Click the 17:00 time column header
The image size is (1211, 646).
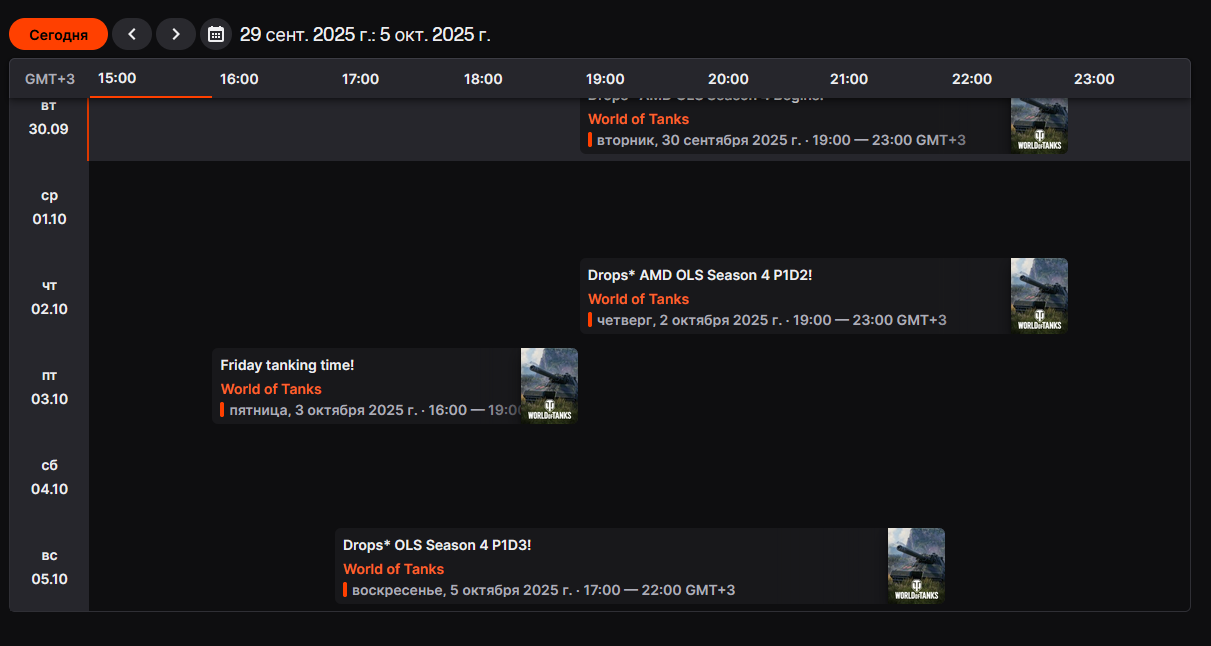pos(361,79)
